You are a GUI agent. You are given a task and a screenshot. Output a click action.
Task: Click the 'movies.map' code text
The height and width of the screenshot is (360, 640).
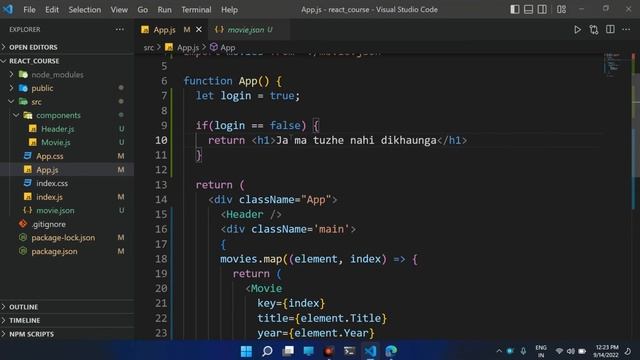[251, 259]
